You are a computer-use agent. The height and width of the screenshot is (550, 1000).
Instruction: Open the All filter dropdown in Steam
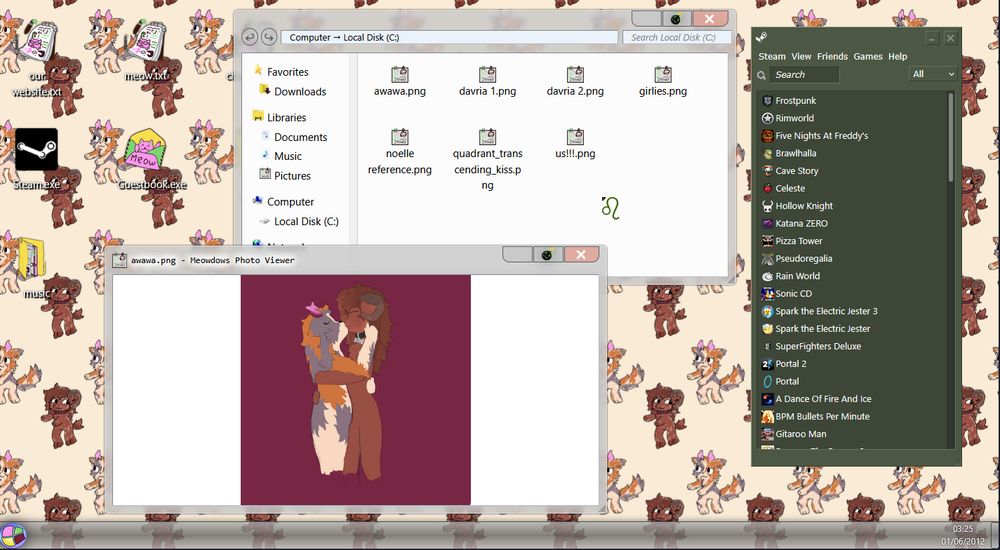coord(932,74)
